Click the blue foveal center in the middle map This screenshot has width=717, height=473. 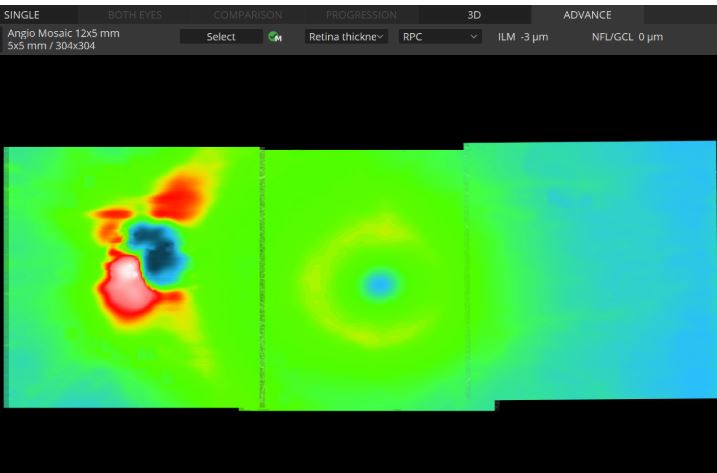pyautogui.click(x=377, y=284)
